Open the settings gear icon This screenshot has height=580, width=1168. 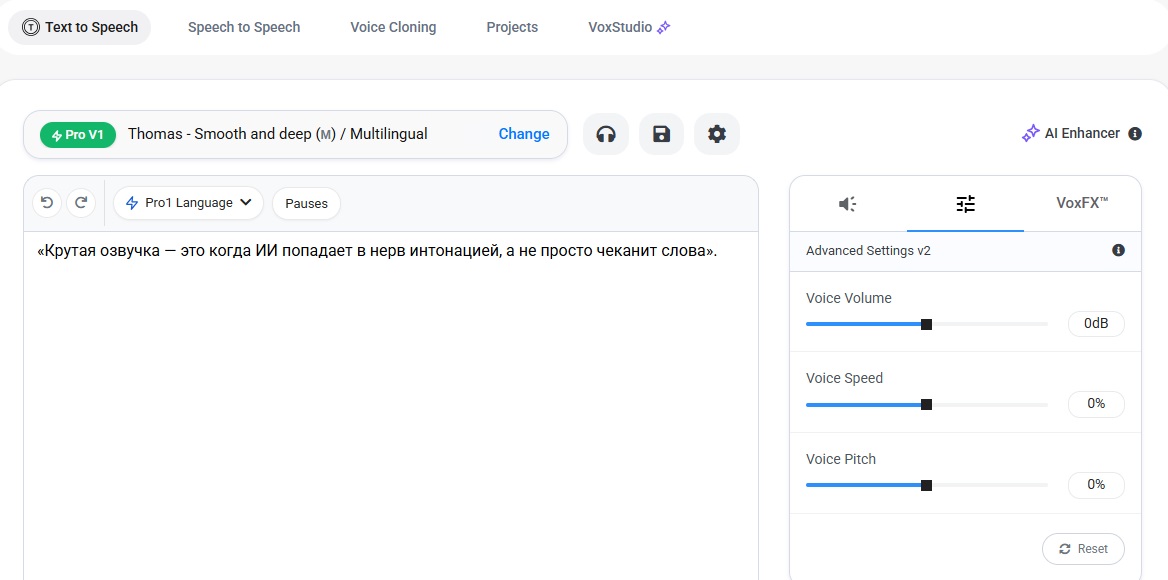pos(716,134)
